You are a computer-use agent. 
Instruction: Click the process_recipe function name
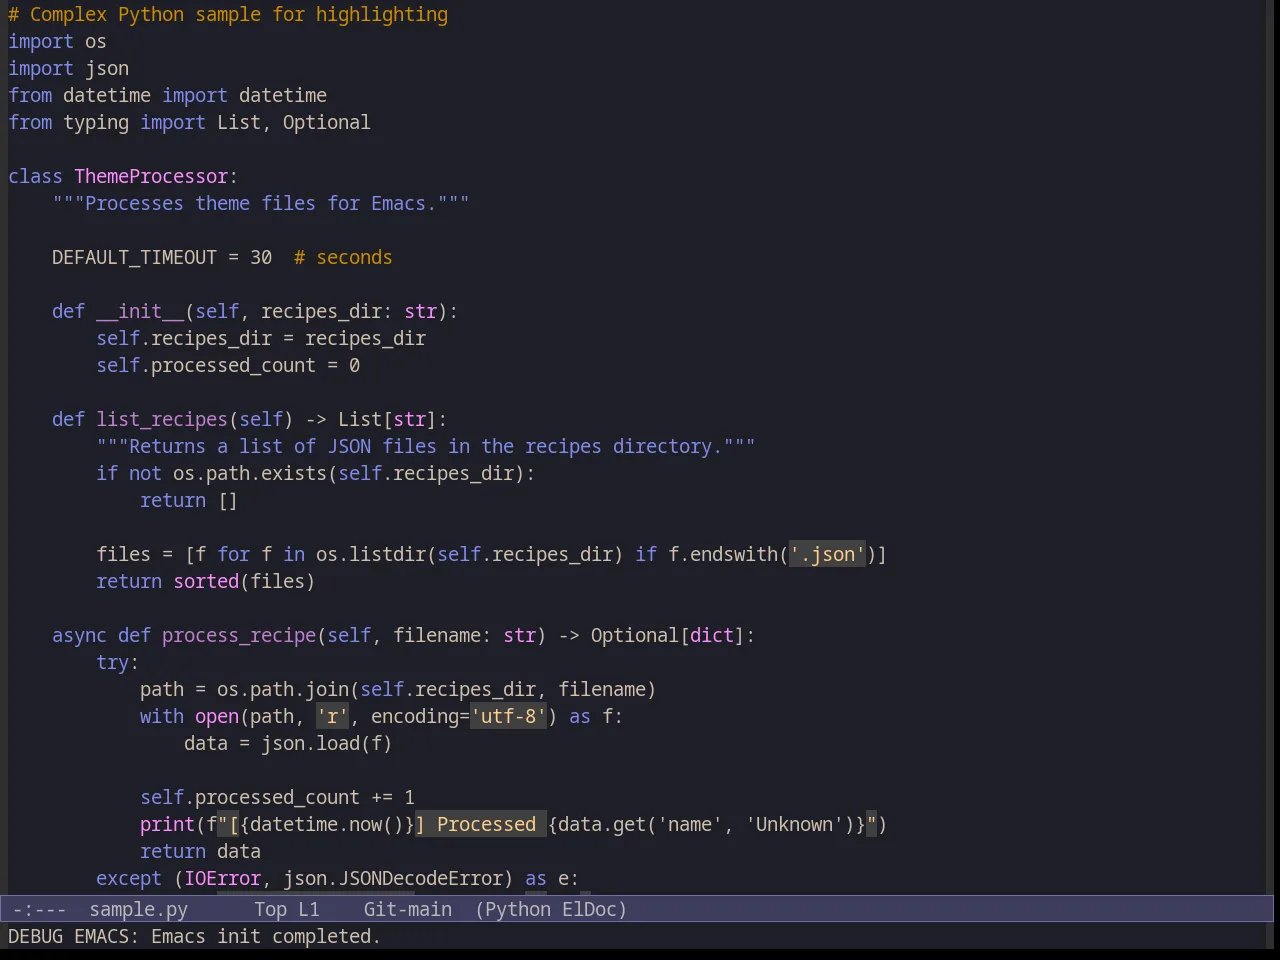239,635
